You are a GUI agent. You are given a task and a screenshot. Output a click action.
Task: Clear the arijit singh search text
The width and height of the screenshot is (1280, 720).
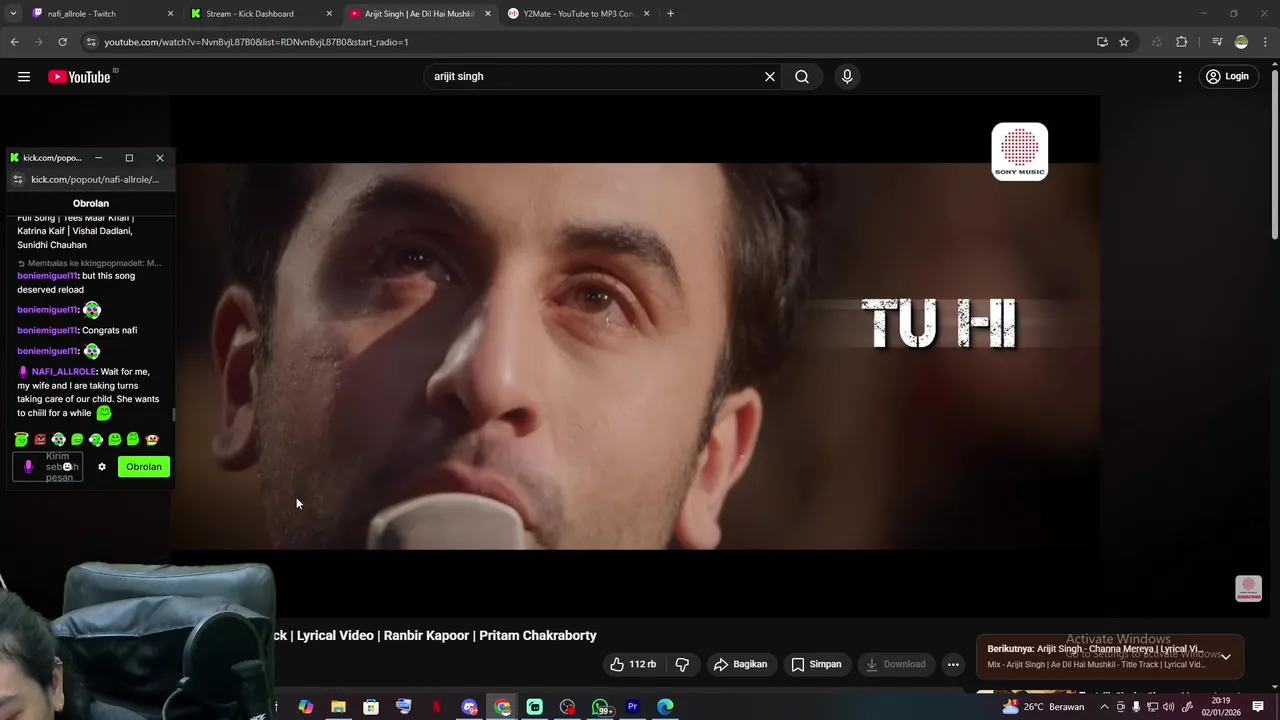coord(770,77)
